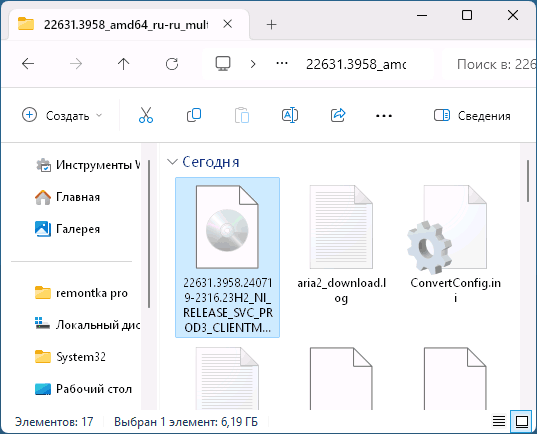Screen dimensions: 537x434
Task: Select the aria2_download.log file
Action: 341,245
